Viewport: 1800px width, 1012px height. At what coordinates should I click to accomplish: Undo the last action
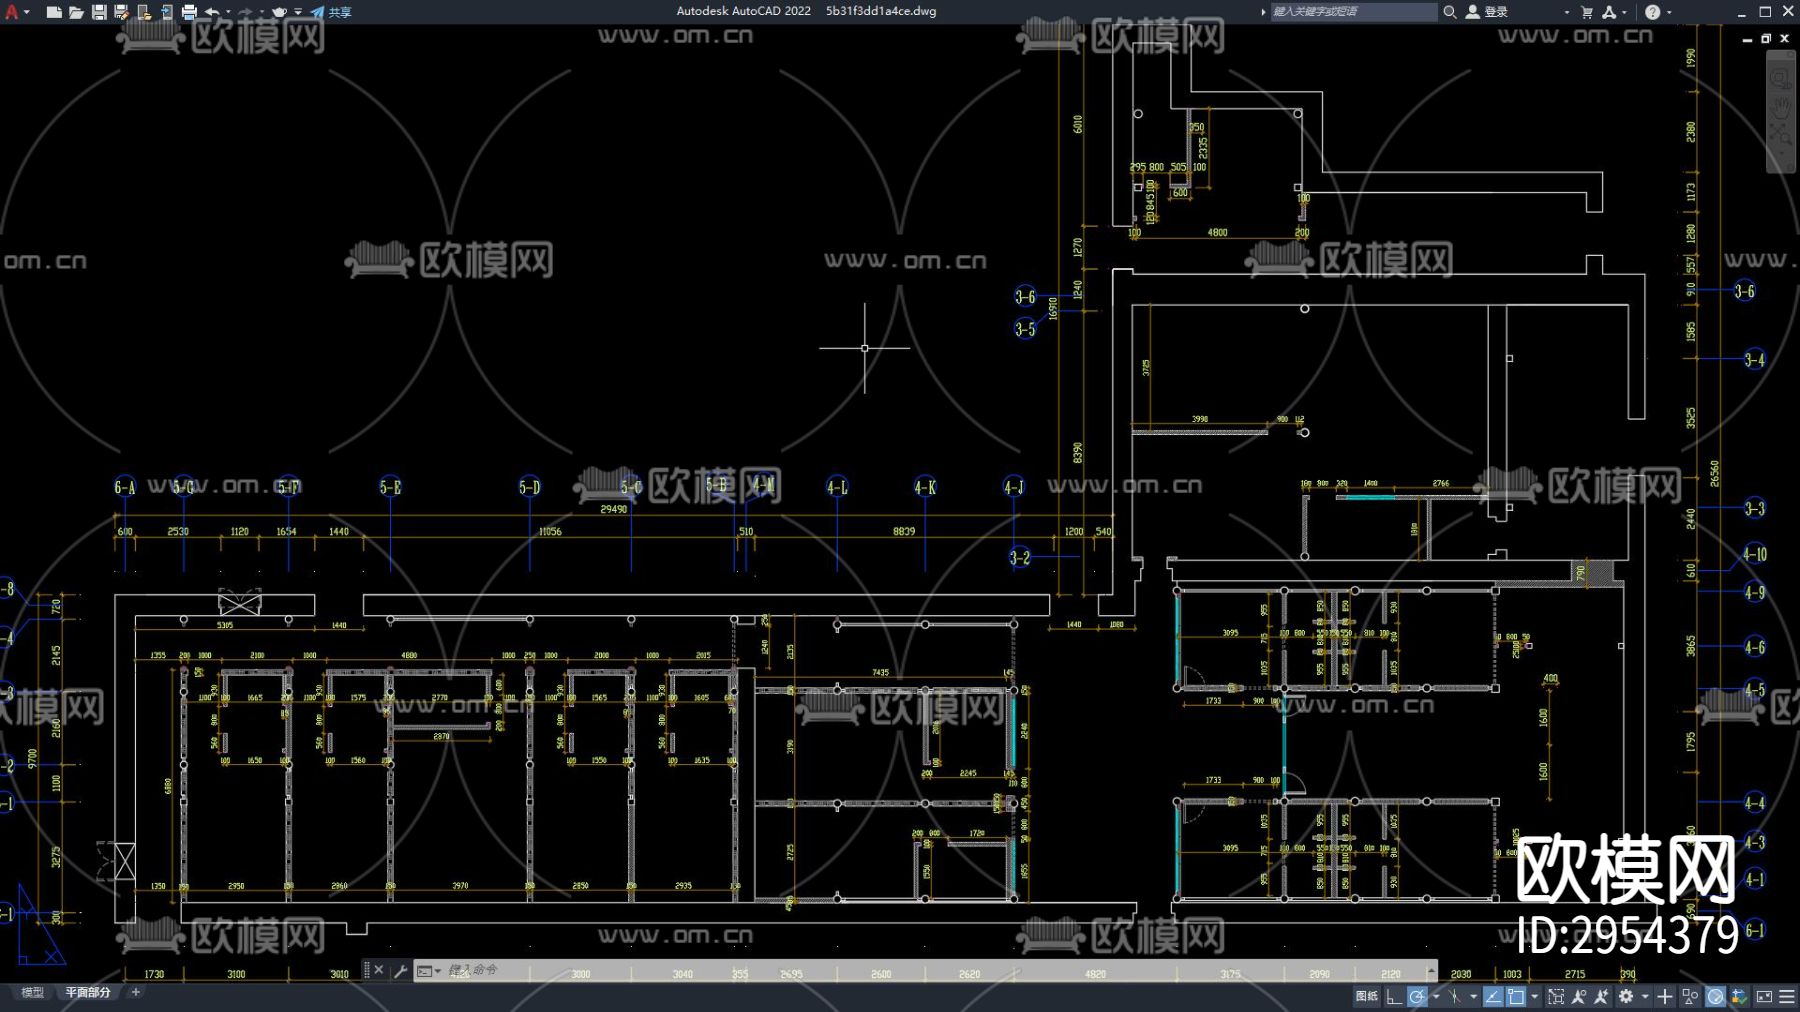coord(212,12)
